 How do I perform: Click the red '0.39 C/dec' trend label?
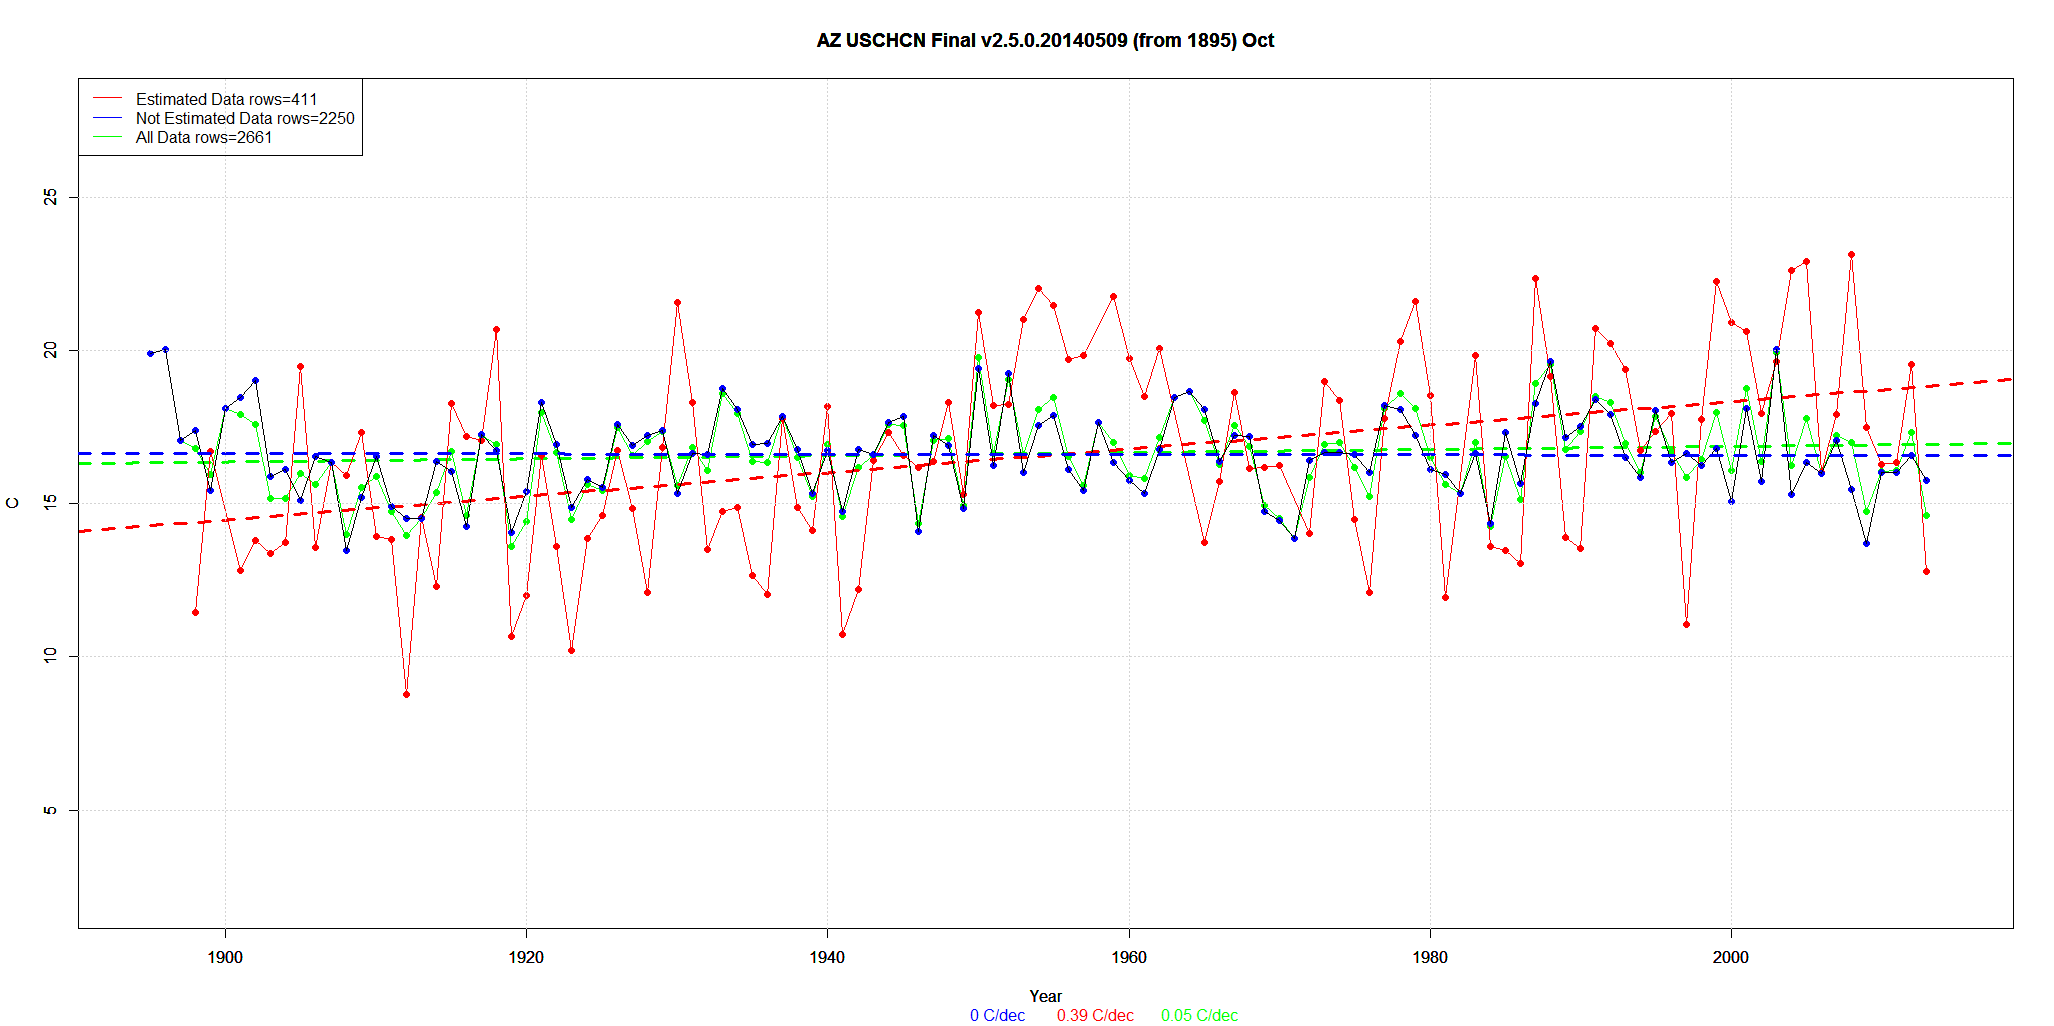(1095, 1015)
